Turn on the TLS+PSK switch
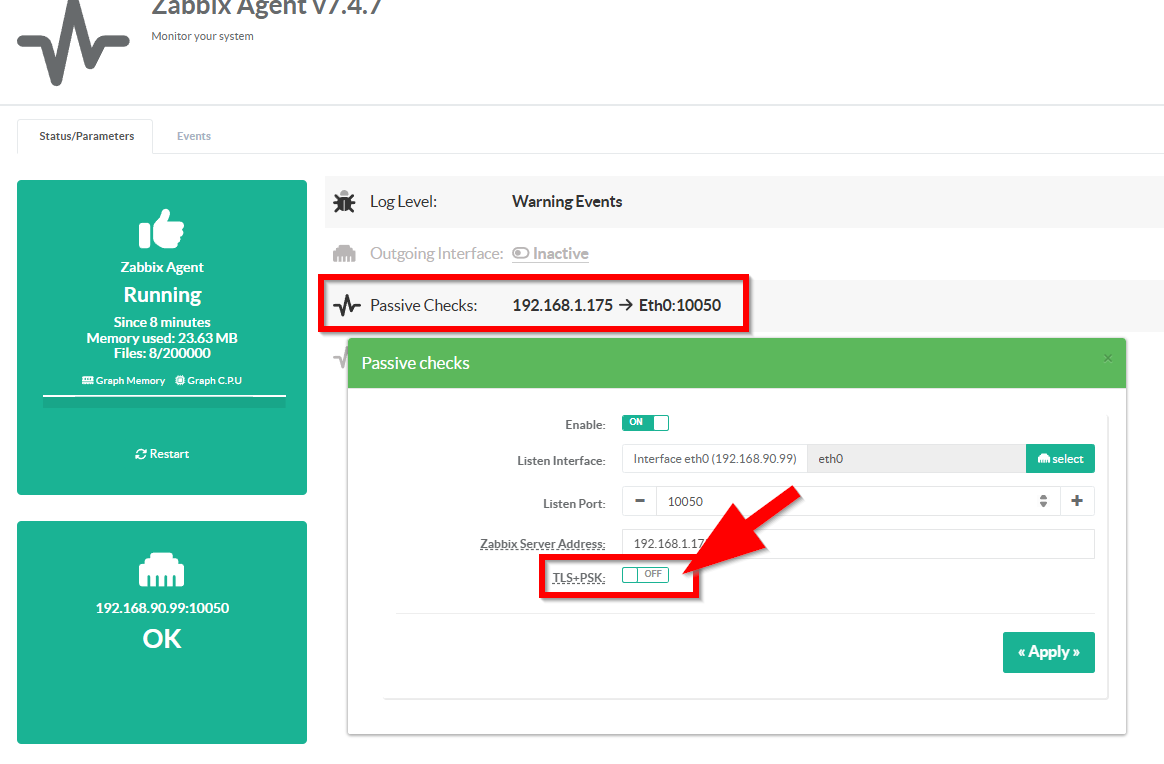The width and height of the screenshot is (1164, 764). [x=645, y=575]
